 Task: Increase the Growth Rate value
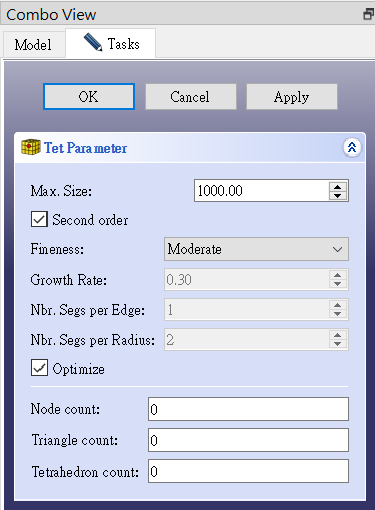[x=338, y=275]
